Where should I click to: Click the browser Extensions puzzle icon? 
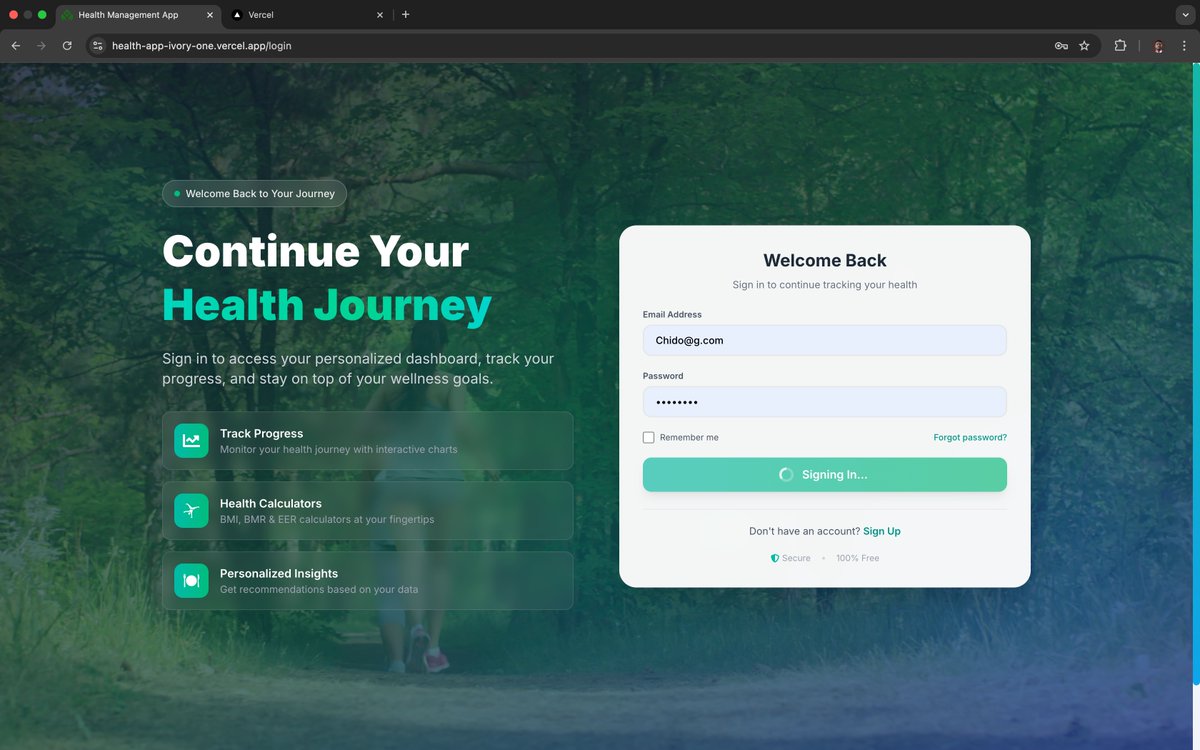point(1120,45)
